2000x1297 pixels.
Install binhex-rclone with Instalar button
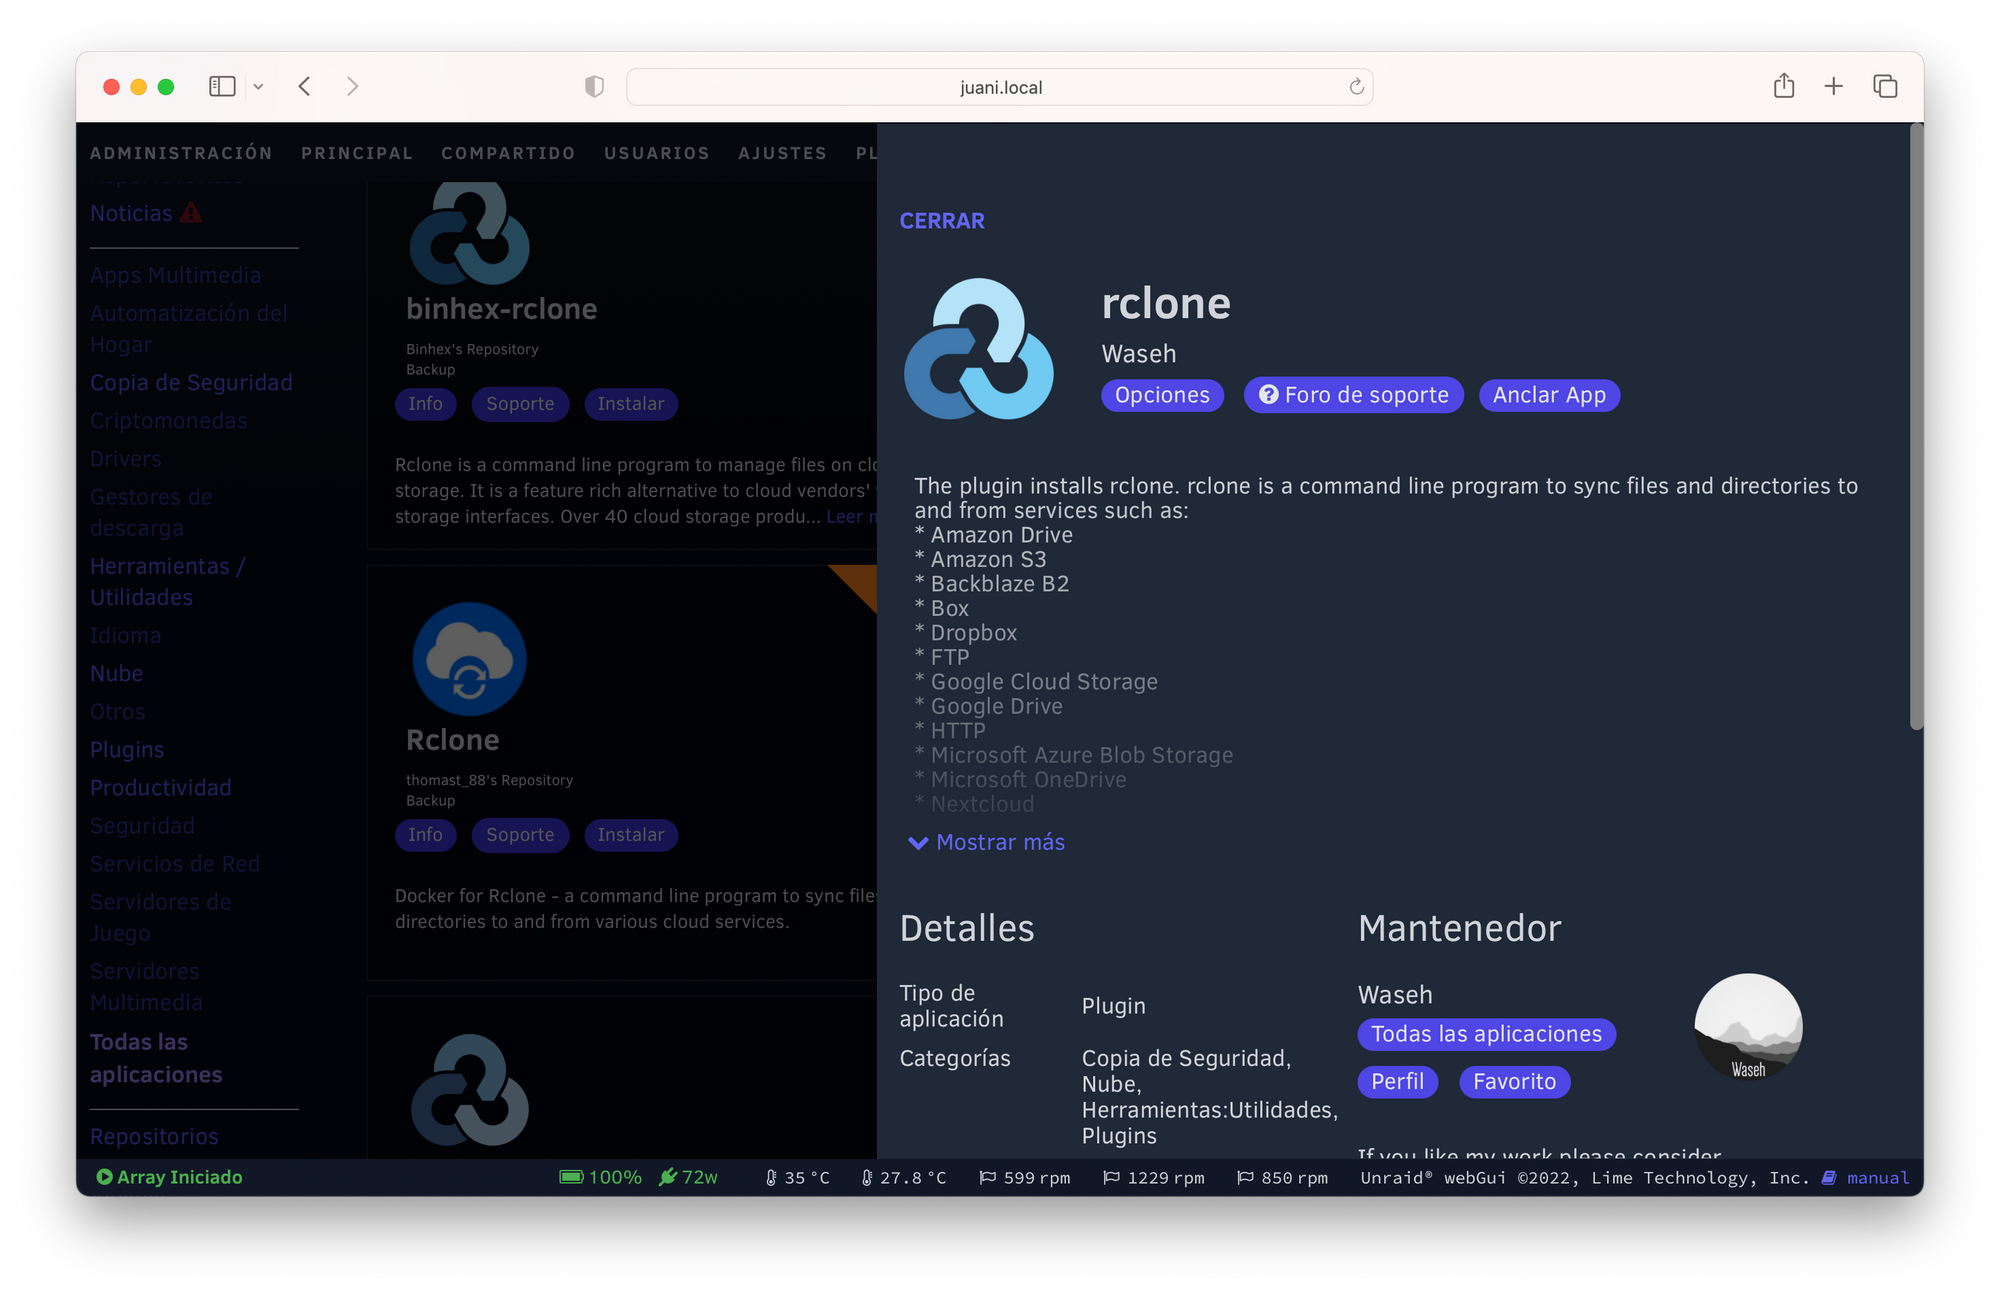coord(630,403)
